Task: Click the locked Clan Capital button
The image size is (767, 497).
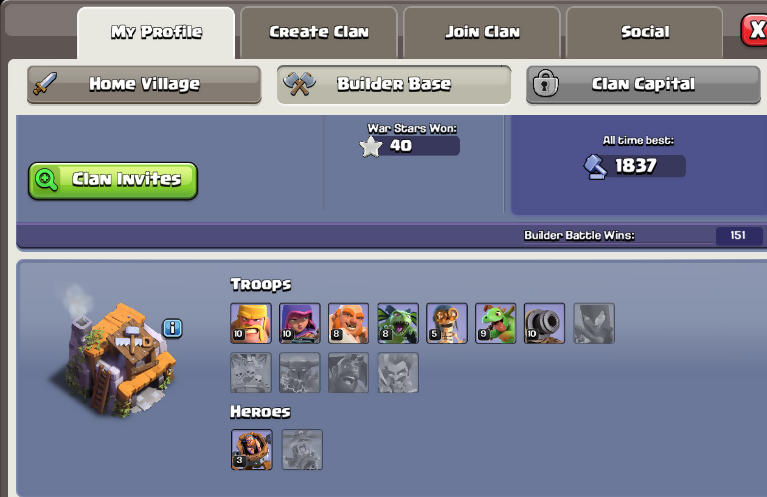Action: [x=643, y=85]
